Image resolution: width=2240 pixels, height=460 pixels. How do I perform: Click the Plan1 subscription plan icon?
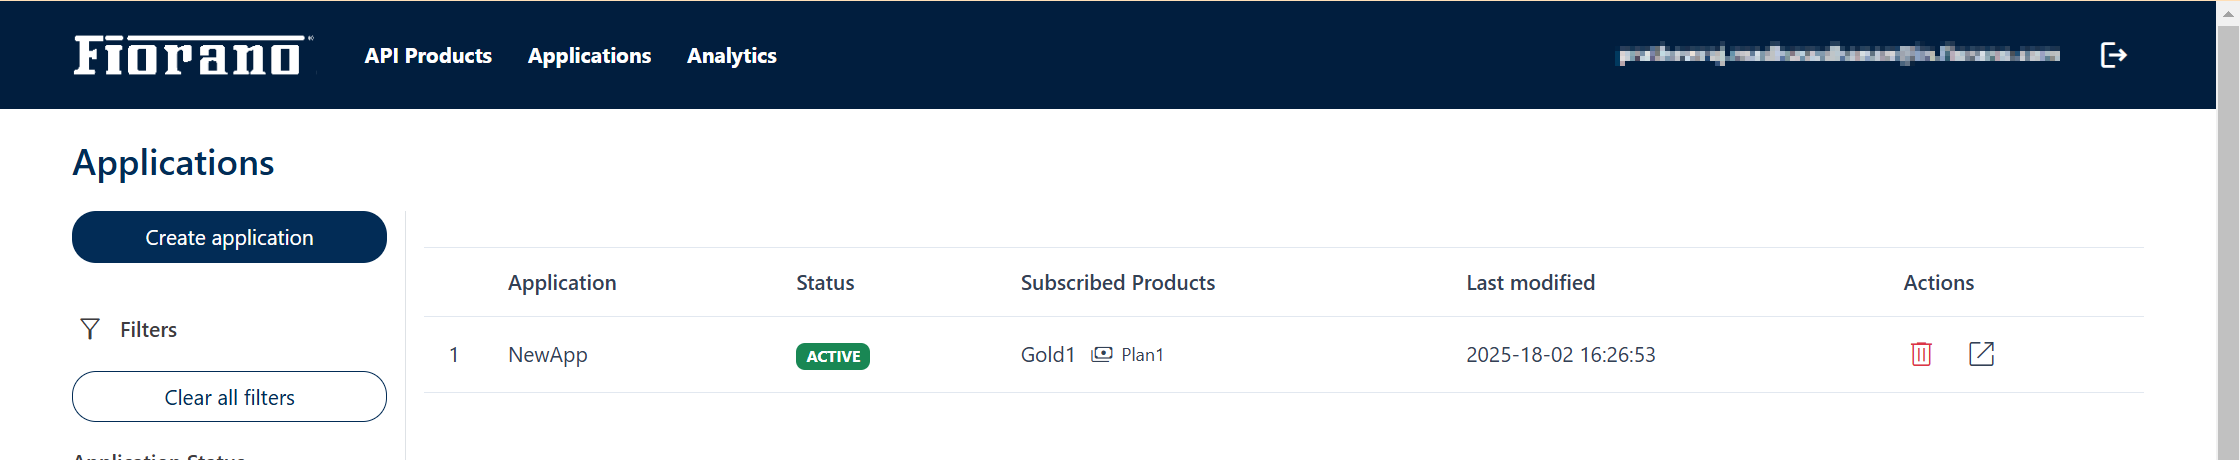point(1101,355)
